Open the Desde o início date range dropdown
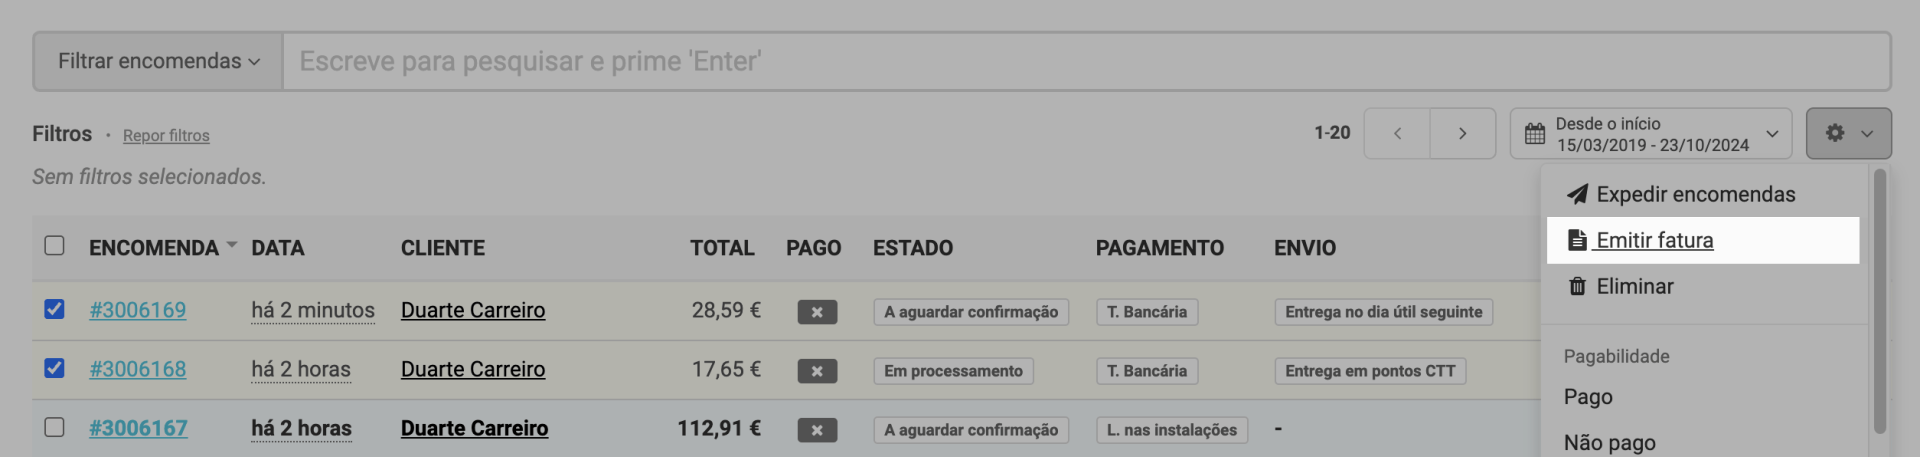This screenshot has width=1920, height=457. tap(1651, 134)
